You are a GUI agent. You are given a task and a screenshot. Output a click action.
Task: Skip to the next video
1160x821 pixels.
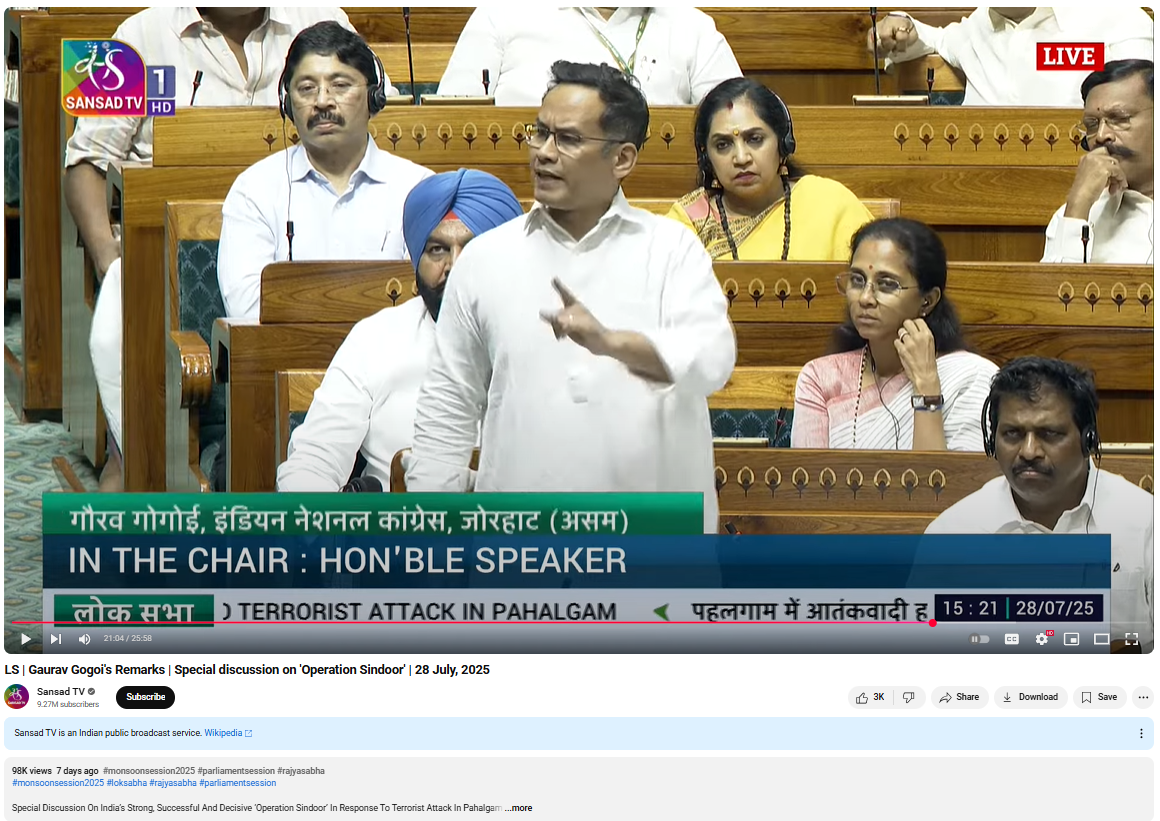click(55, 638)
